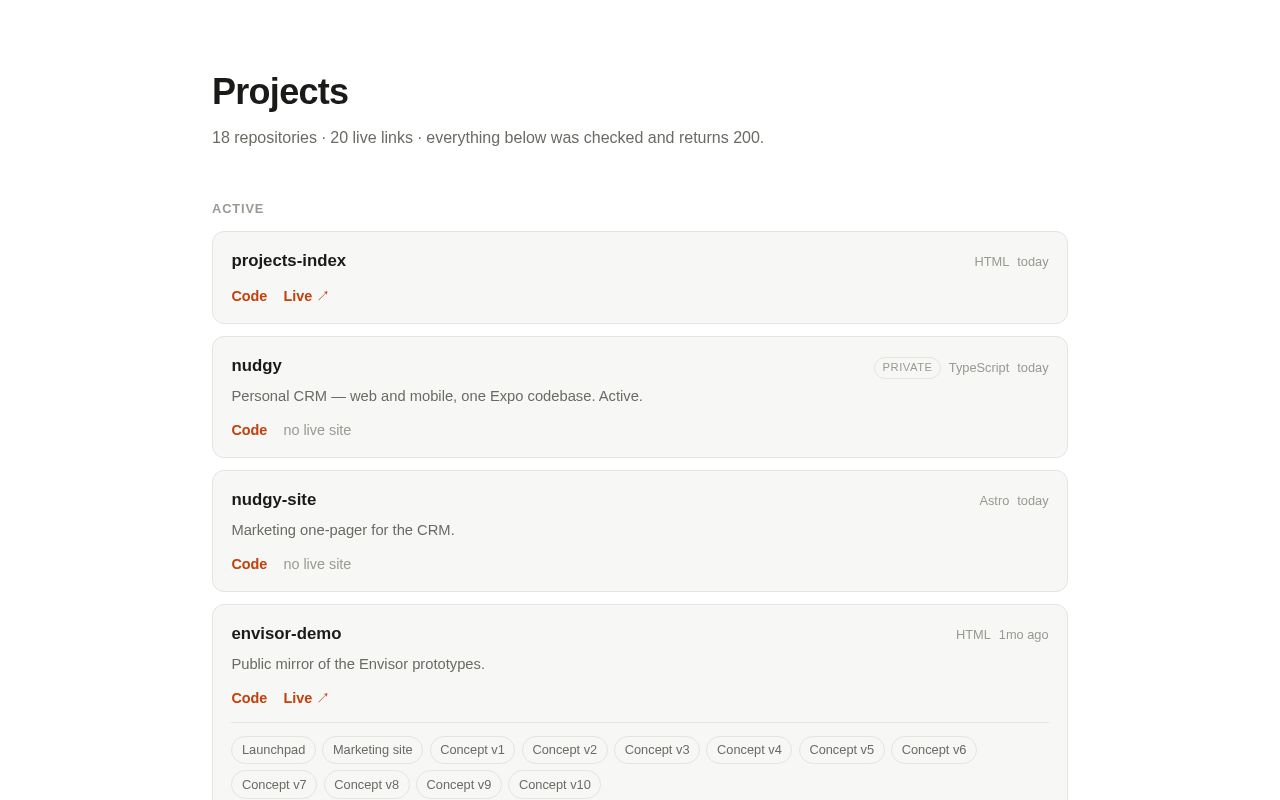Open the Concept v9 chip
1280x800 pixels.
pos(459,784)
